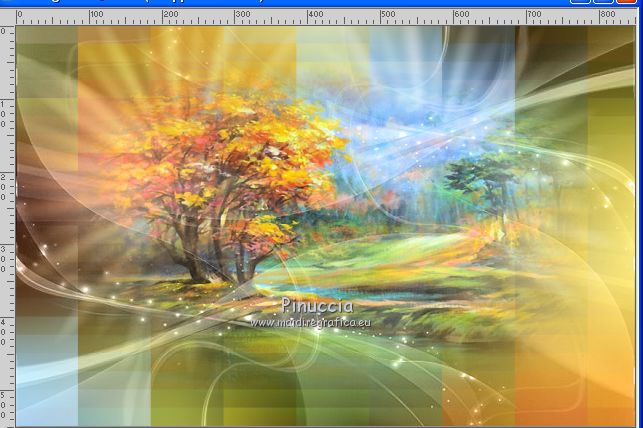
Task: Click the vertical ruler beside the image
Action: [8, 226]
